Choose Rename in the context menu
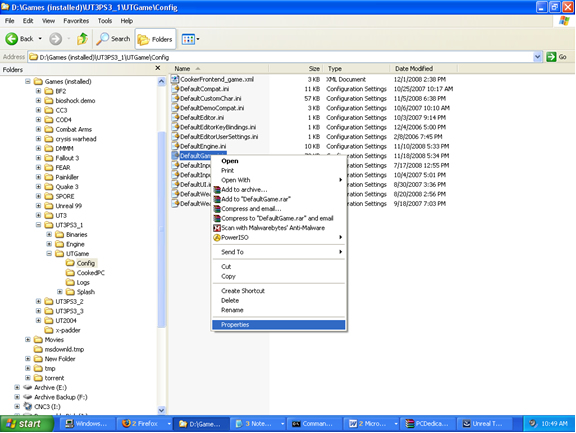This screenshot has width=576, height=433. click(x=279, y=310)
